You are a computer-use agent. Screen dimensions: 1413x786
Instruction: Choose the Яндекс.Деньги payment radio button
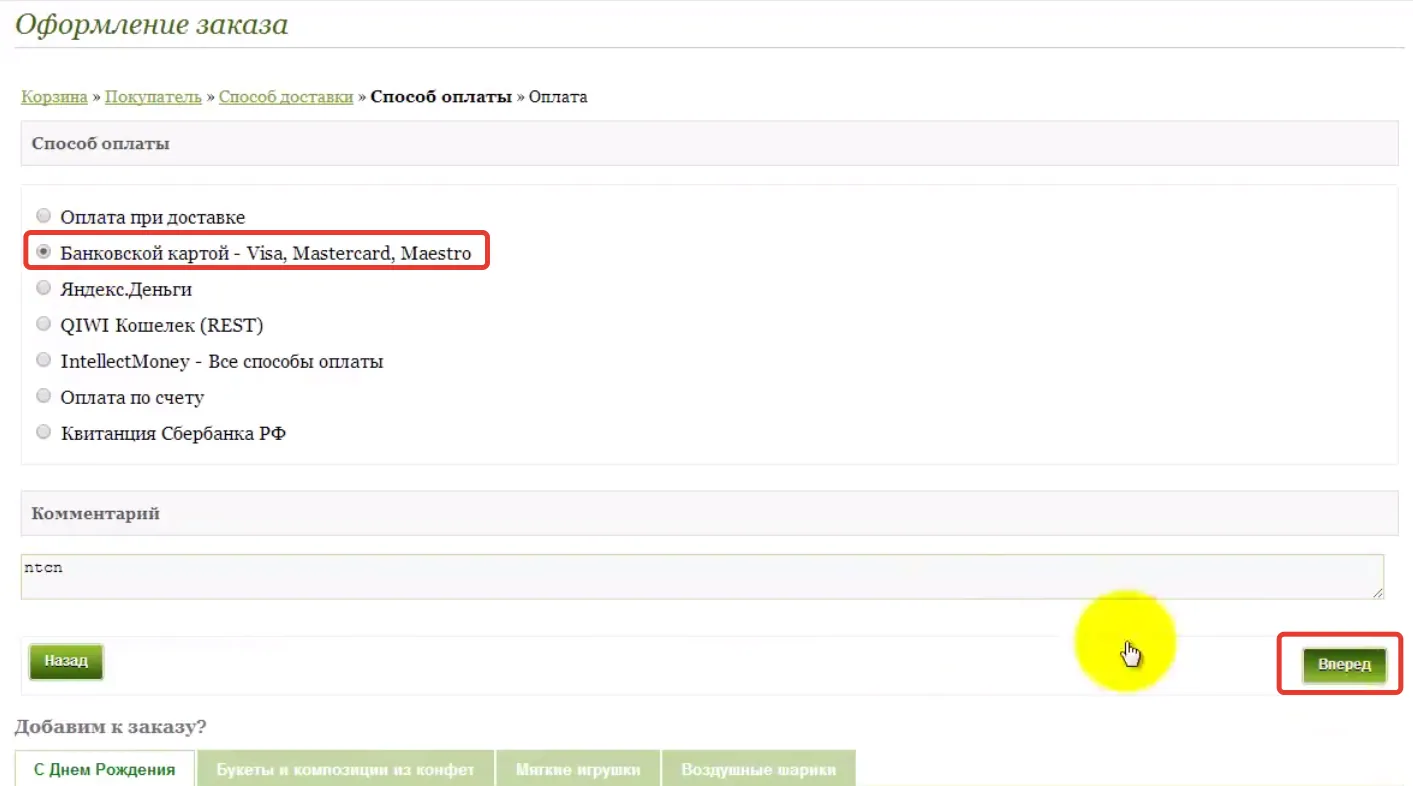[x=43, y=288]
